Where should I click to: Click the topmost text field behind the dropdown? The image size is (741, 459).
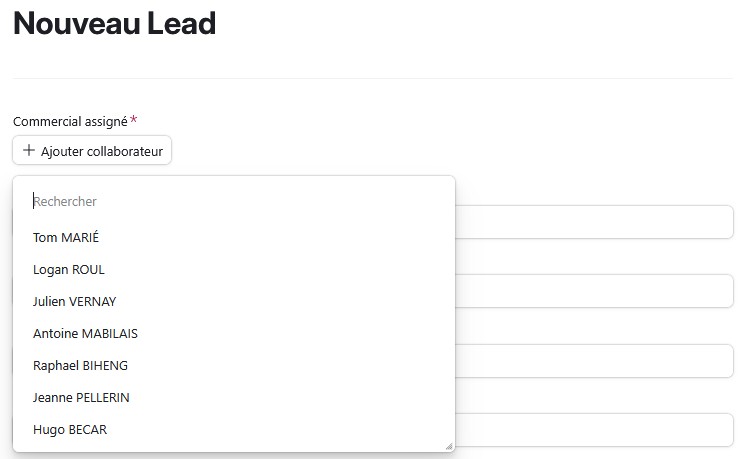(x=594, y=222)
